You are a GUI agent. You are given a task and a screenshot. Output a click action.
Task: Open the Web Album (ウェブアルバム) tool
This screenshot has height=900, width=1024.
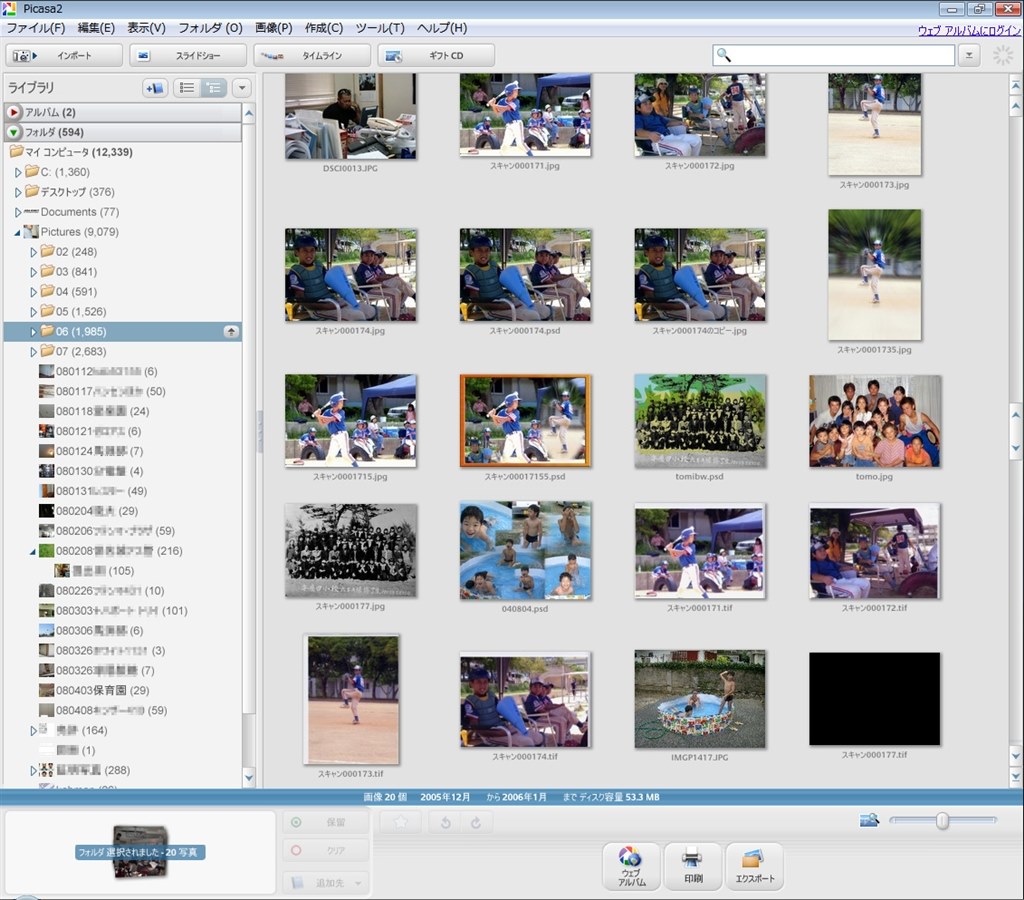click(x=630, y=866)
